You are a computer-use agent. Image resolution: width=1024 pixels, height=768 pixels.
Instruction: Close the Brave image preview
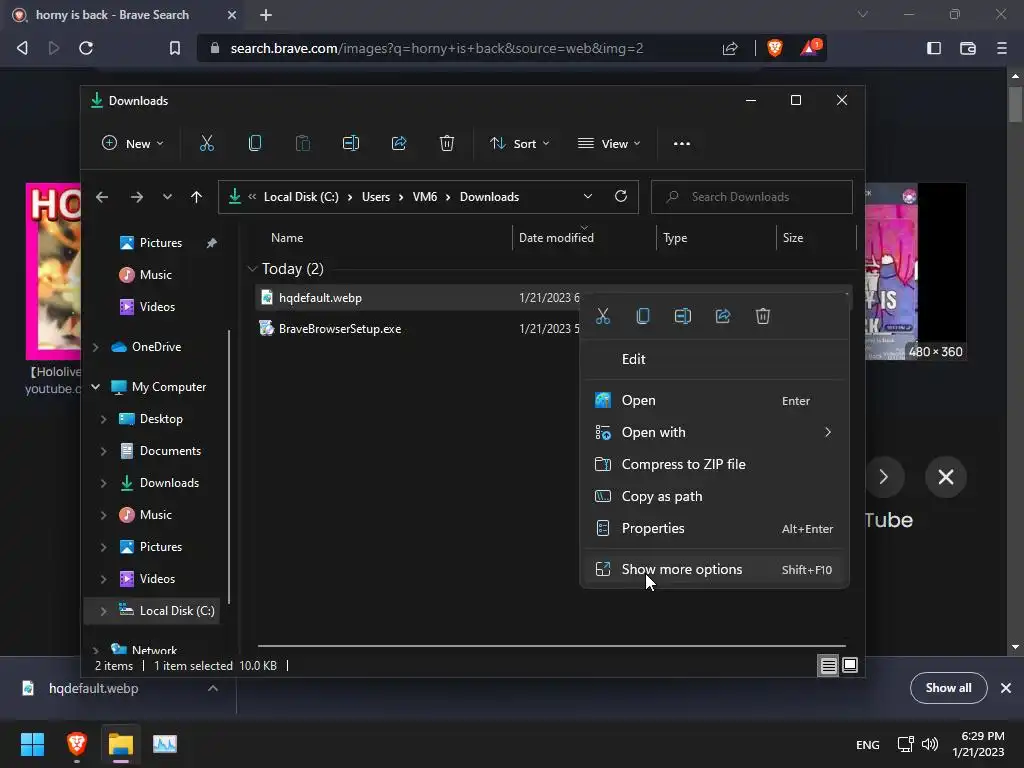tap(946, 477)
